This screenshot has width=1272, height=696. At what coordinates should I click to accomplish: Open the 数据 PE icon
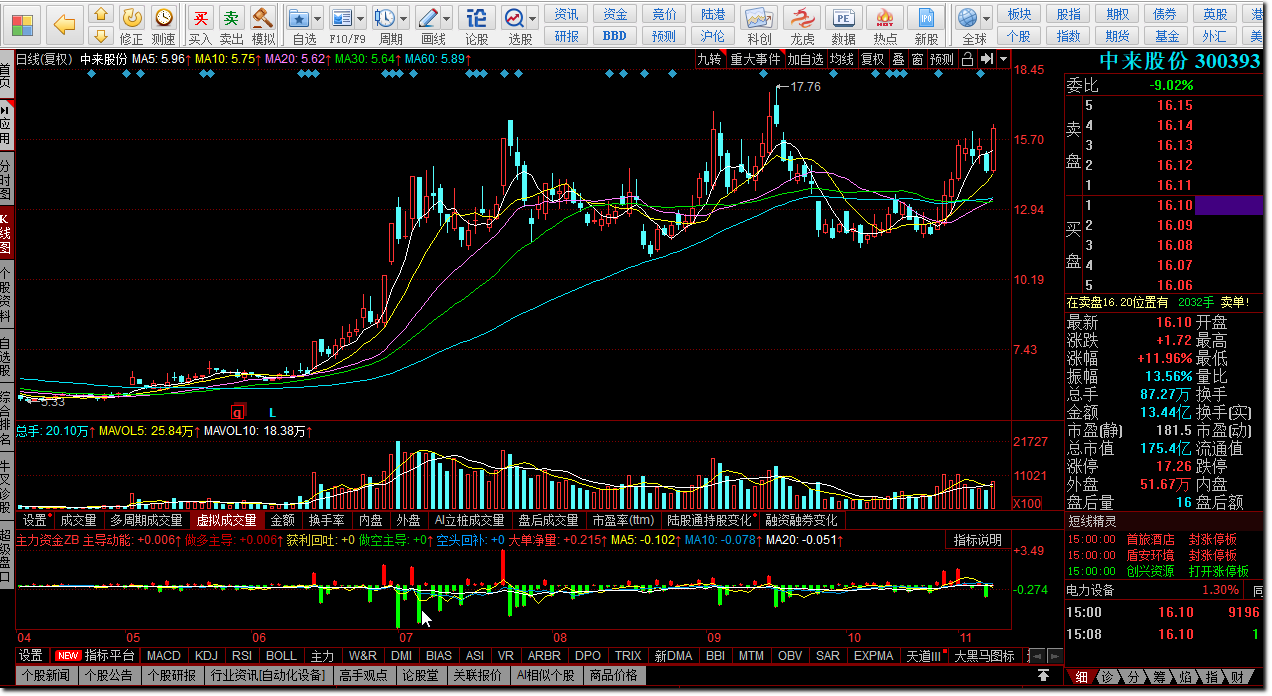843,18
